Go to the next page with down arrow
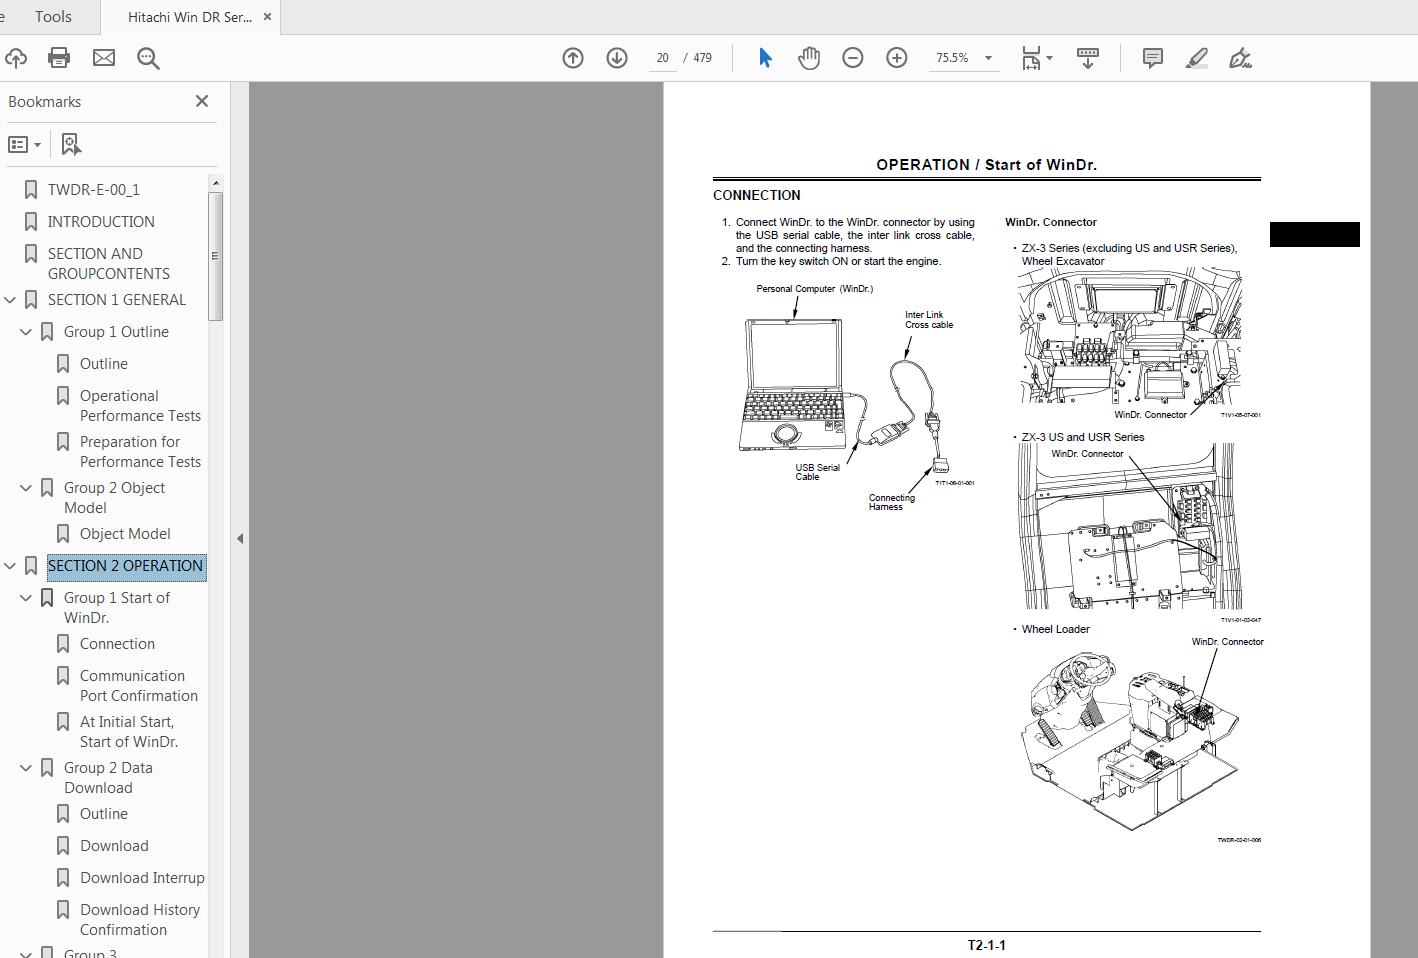The height and width of the screenshot is (958, 1418). coord(617,57)
